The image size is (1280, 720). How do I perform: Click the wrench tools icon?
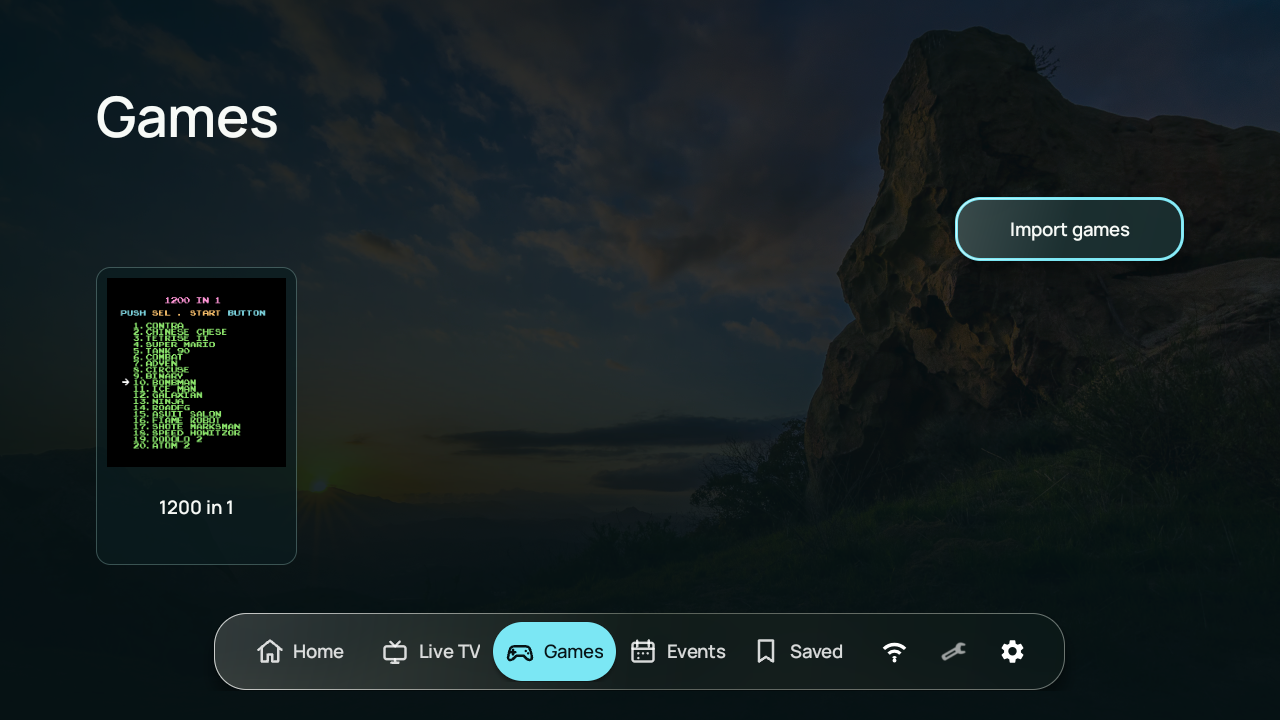point(953,652)
